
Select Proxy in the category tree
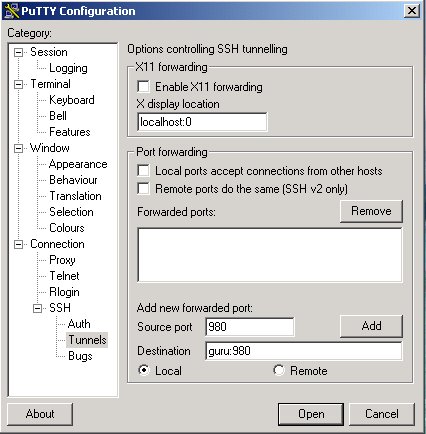(x=62, y=260)
